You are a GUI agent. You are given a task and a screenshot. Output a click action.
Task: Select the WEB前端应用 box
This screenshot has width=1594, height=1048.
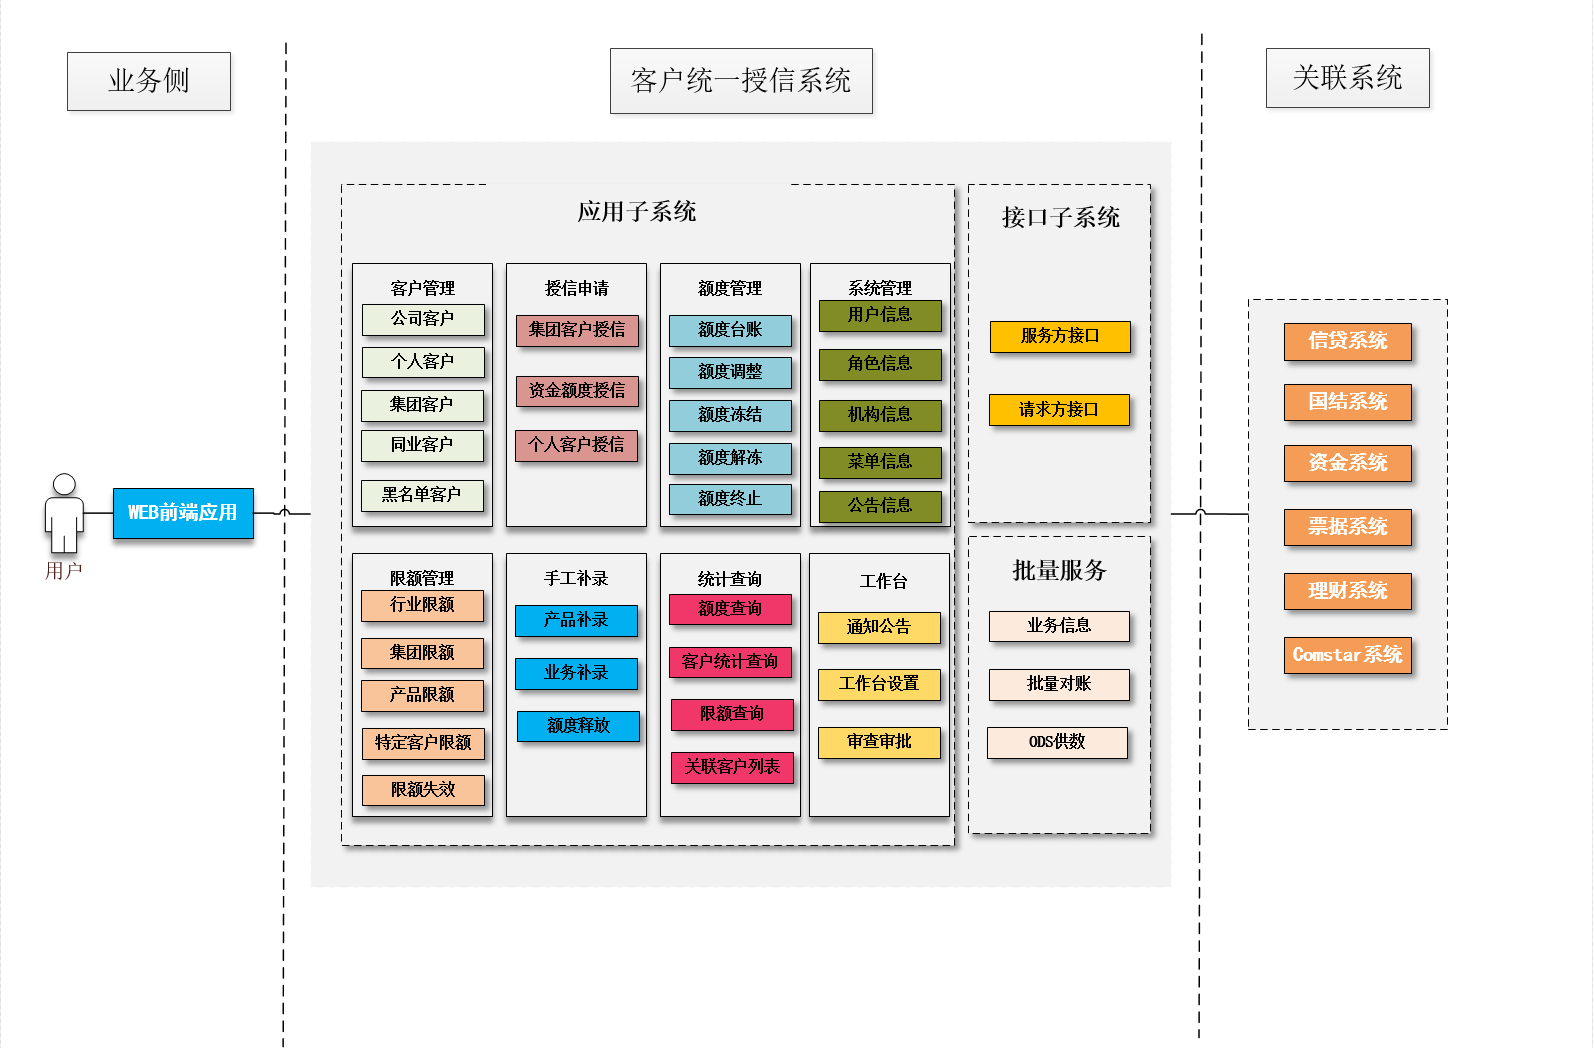pyautogui.click(x=183, y=513)
